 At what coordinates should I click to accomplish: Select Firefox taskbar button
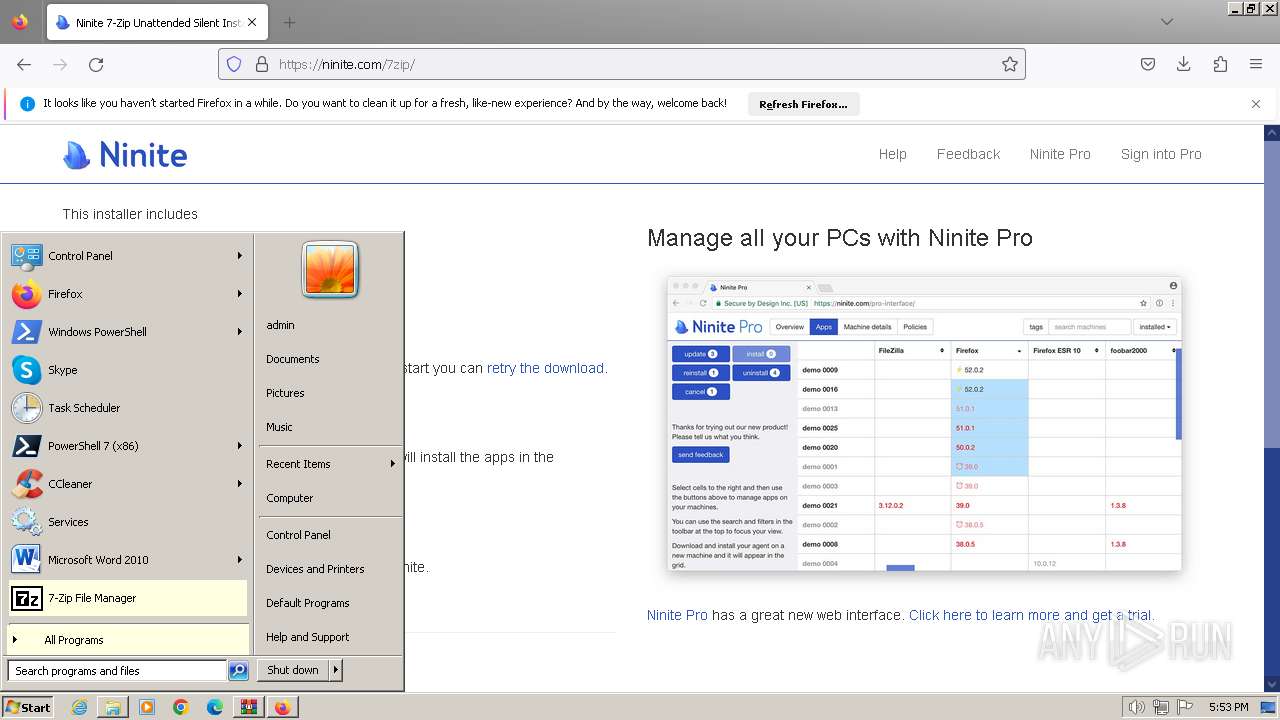[283, 707]
